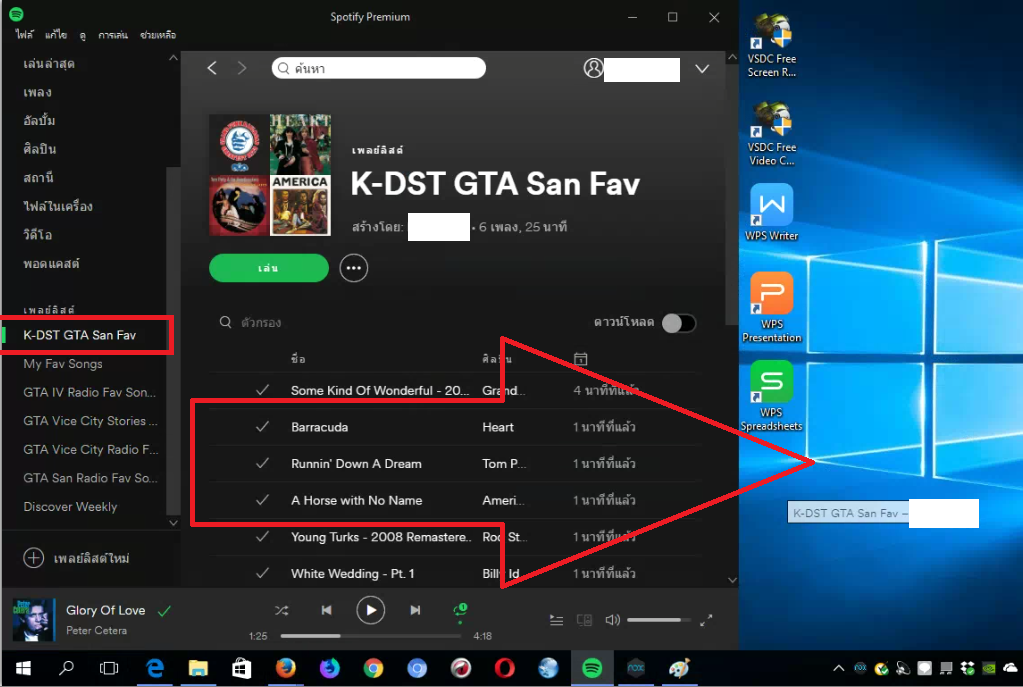The height and width of the screenshot is (687, 1023).
Task: Create a new playlist with เพลย์ลิสต์ใหม่
Action: (x=76, y=558)
